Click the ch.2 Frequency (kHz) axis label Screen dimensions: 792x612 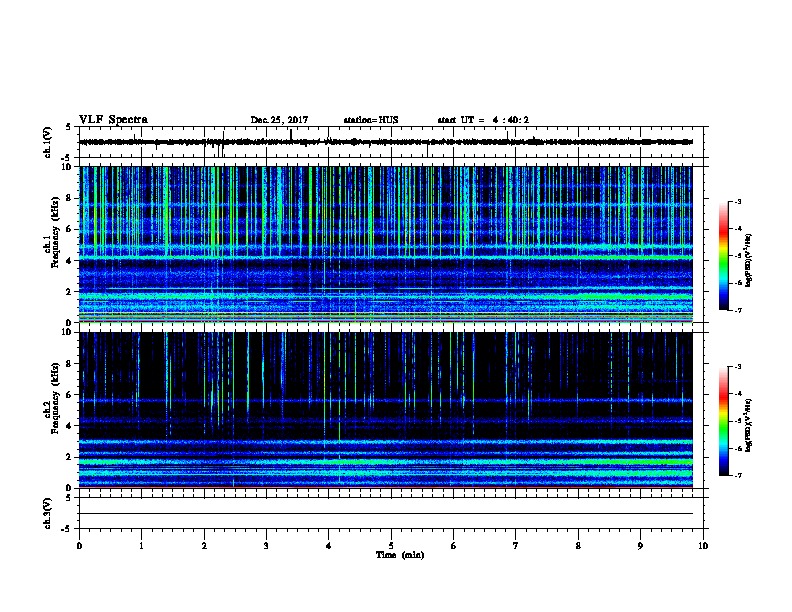point(52,398)
